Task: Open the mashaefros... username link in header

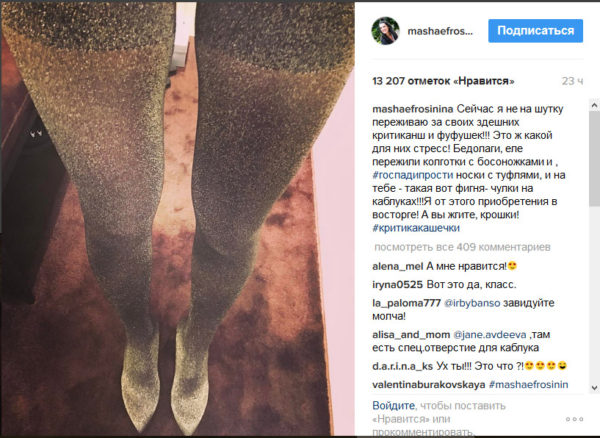Action: point(440,31)
